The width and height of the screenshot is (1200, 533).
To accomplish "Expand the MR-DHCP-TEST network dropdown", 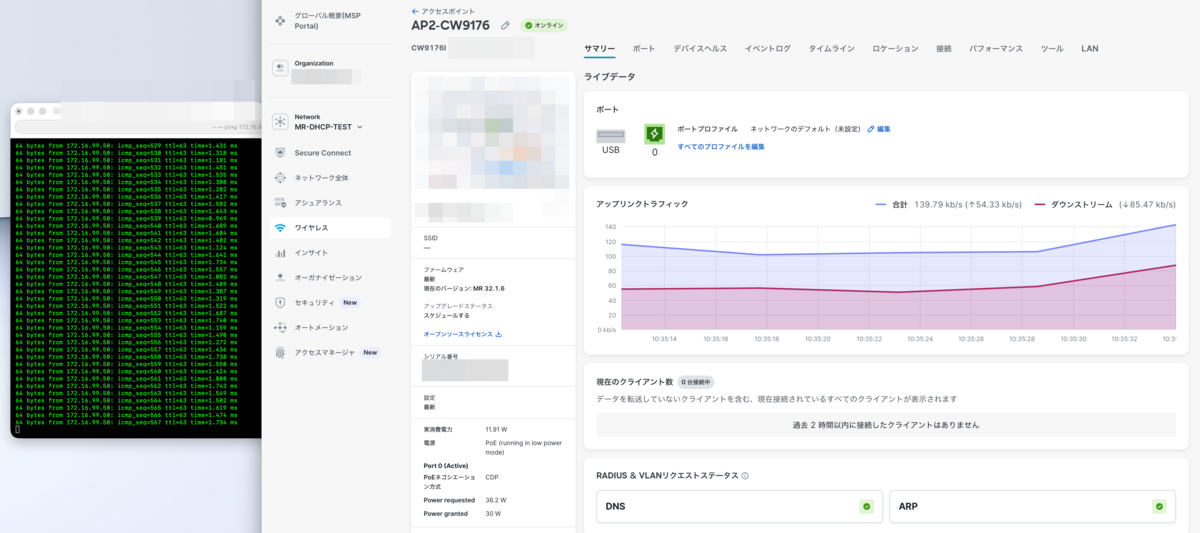I will click(x=360, y=127).
